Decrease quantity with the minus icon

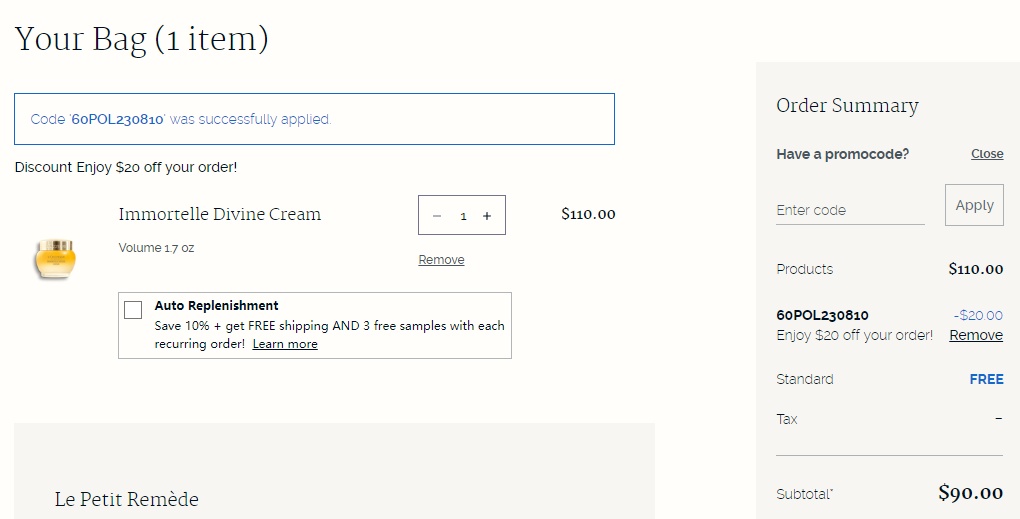coord(437,216)
